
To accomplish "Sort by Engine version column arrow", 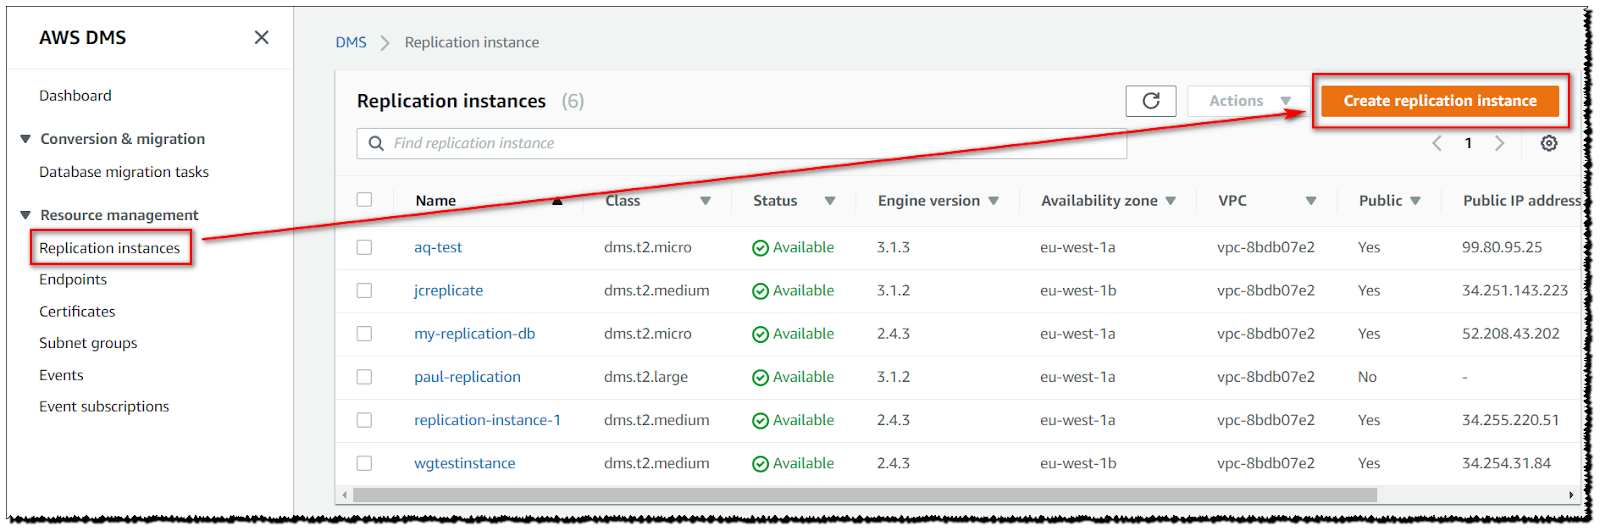I will click(993, 201).
